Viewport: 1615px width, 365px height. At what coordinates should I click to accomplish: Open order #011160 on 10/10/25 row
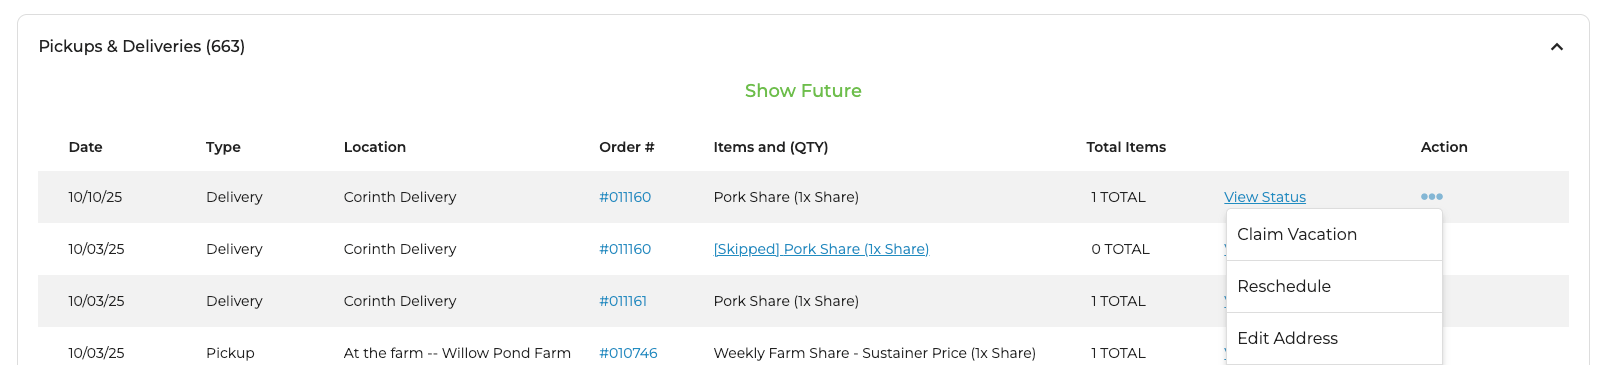[x=625, y=197]
